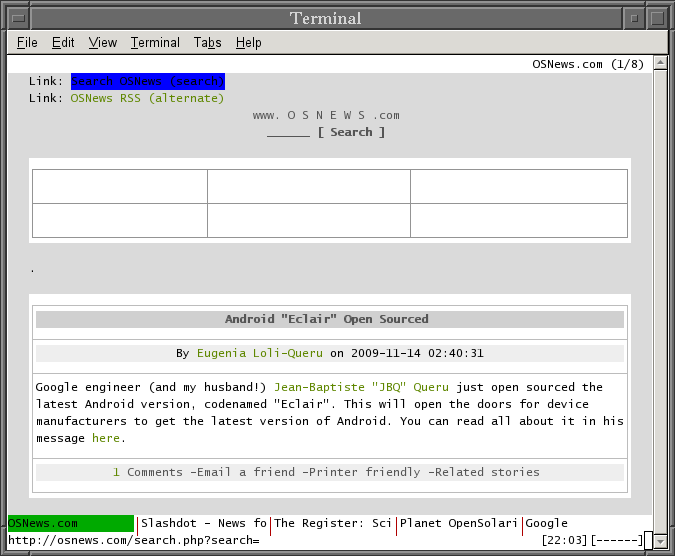Screen dimensions: 675x556
Task: Switch to the Slashdot browser tab
Action: (x=203, y=523)
